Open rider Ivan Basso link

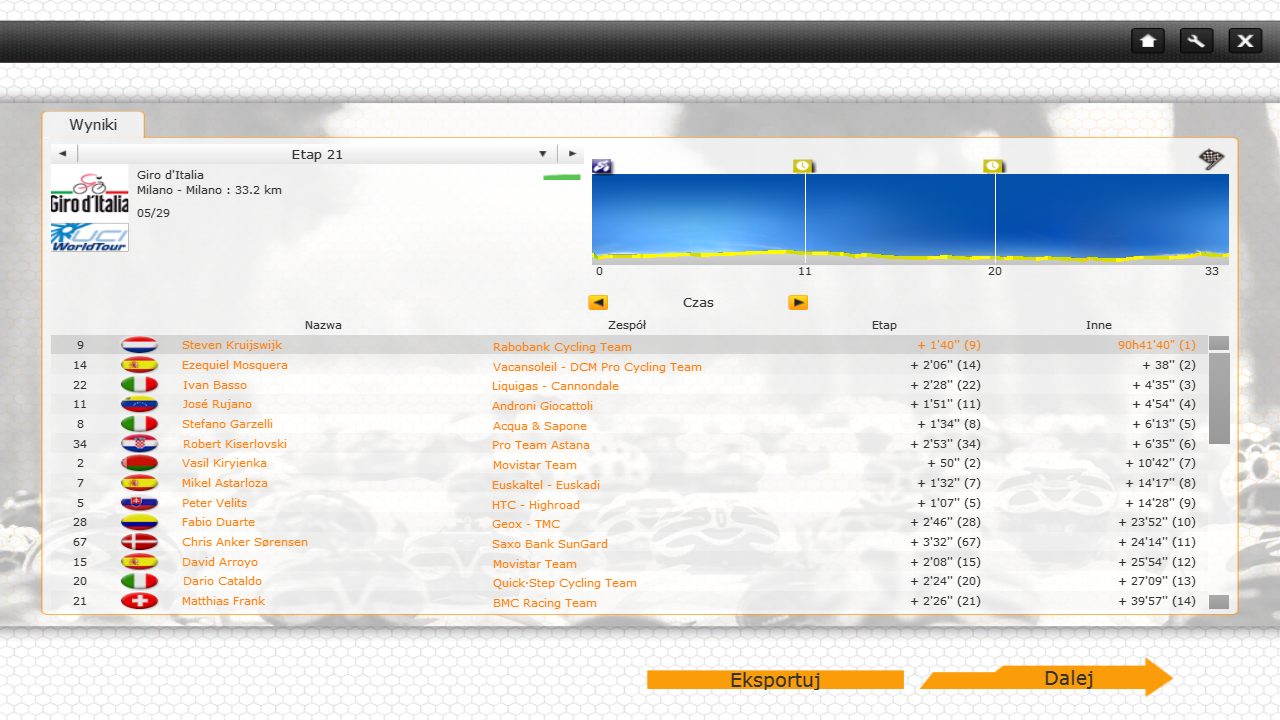point(215,385)
